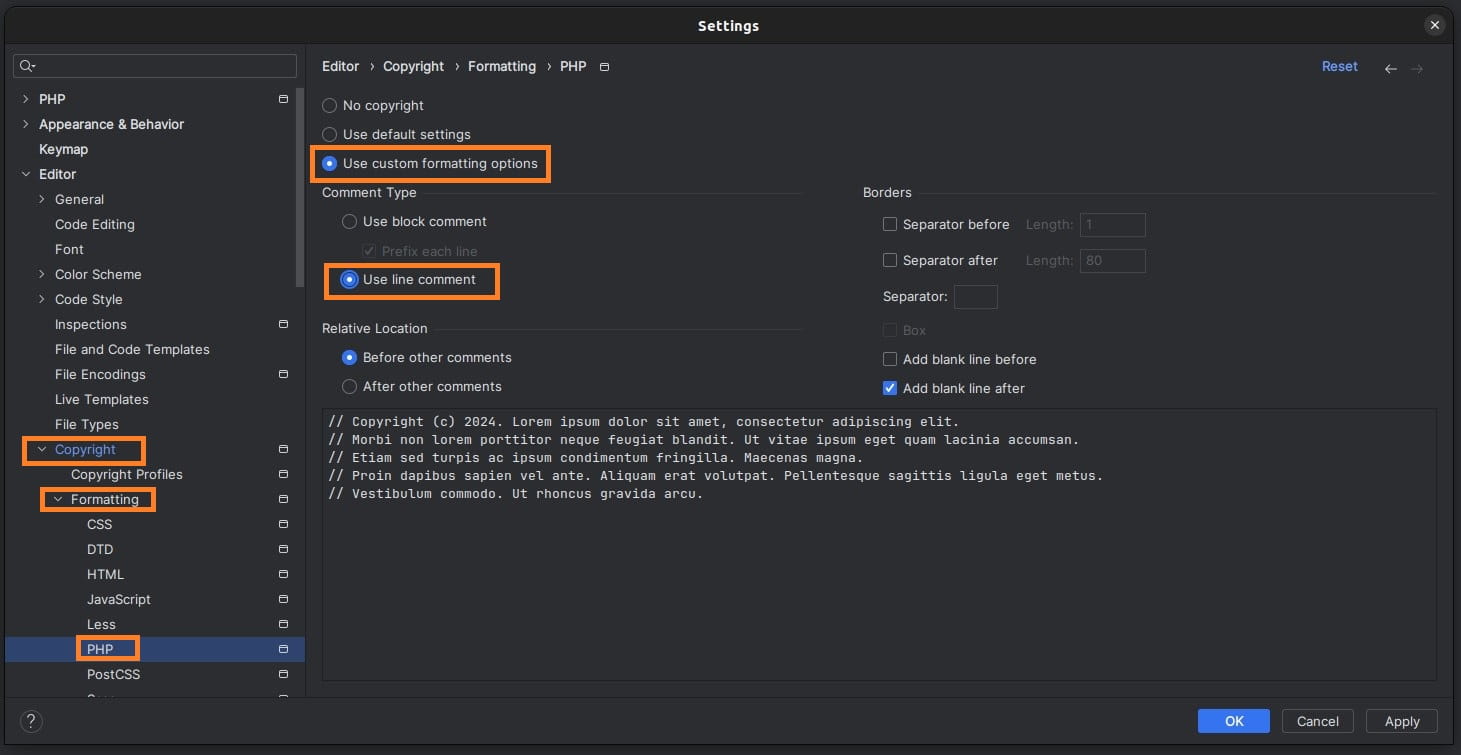
Task: Click the help question mark icon
Action: 31,721
